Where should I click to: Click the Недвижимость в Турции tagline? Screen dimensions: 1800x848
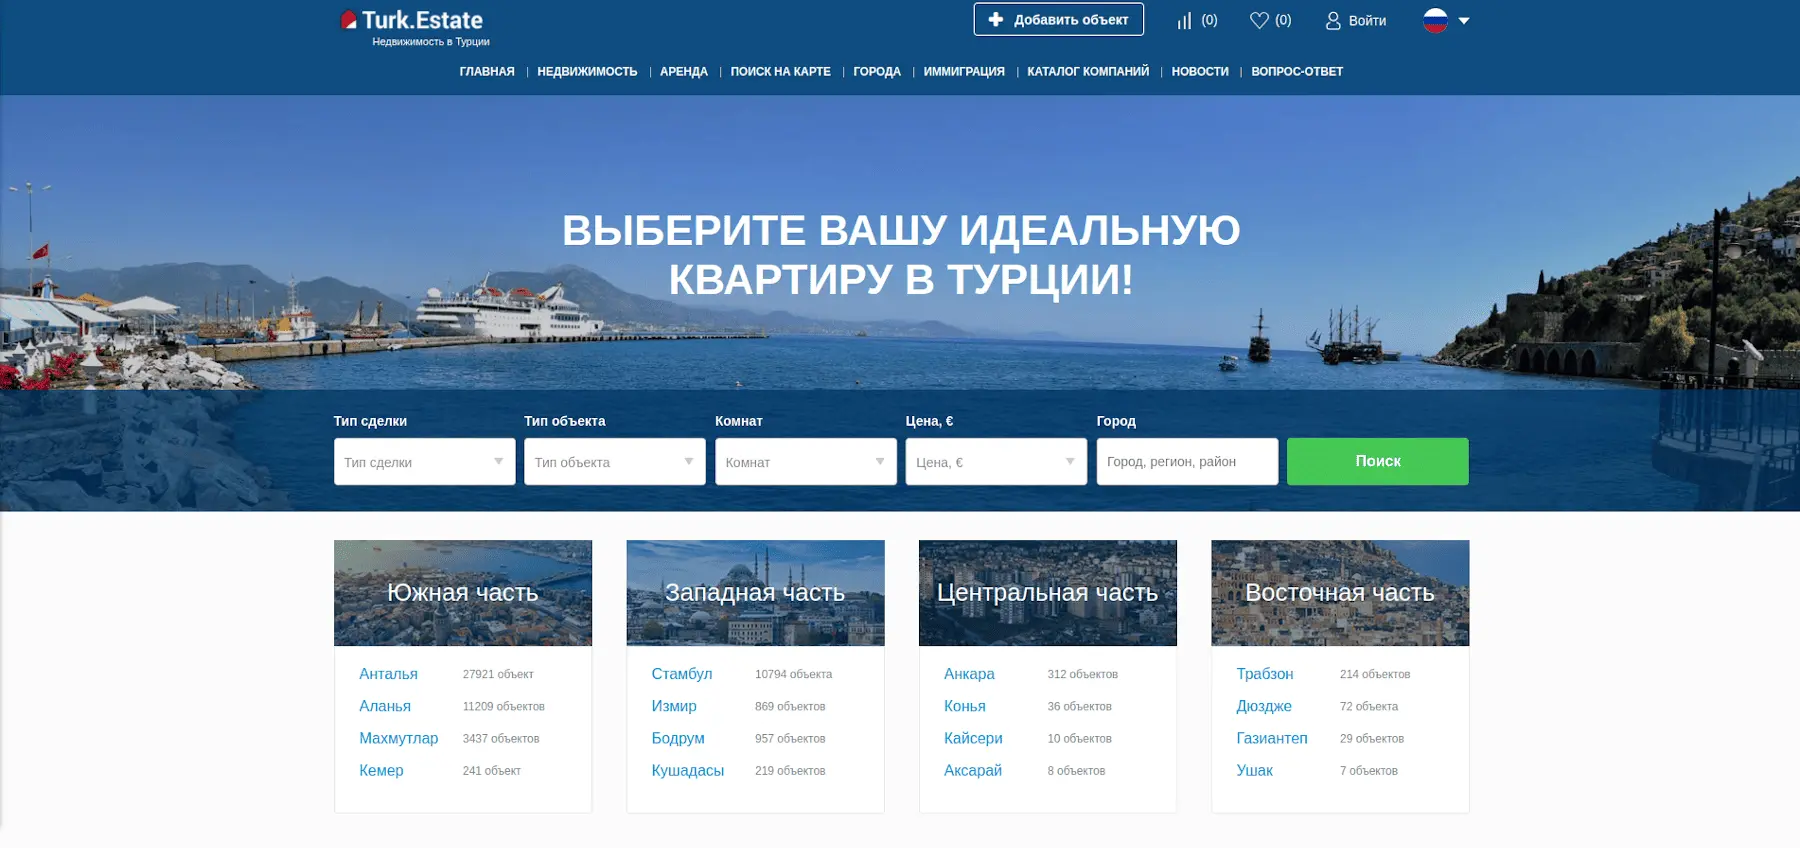[x=431, y=42]
